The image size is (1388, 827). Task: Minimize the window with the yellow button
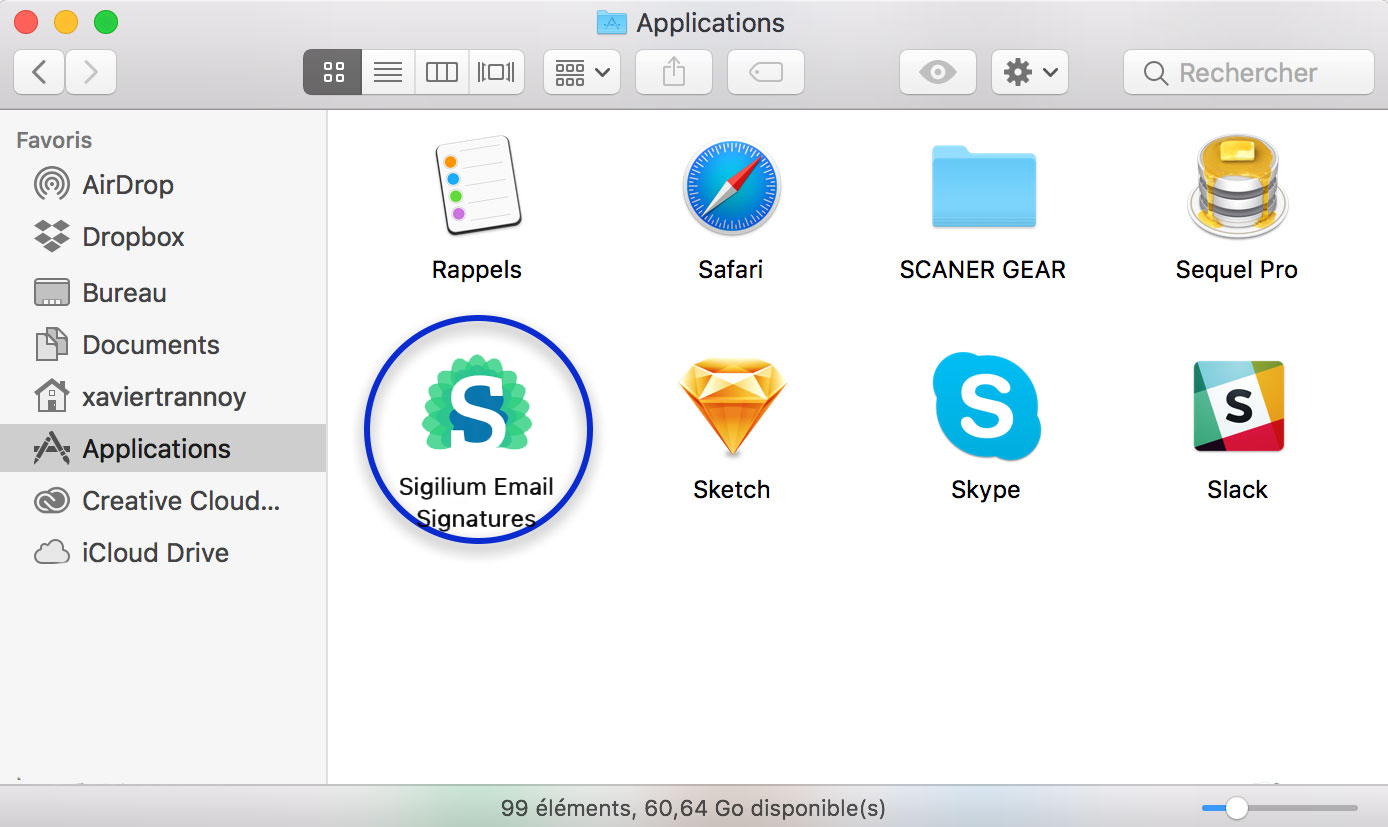click(x=66, y=22)
